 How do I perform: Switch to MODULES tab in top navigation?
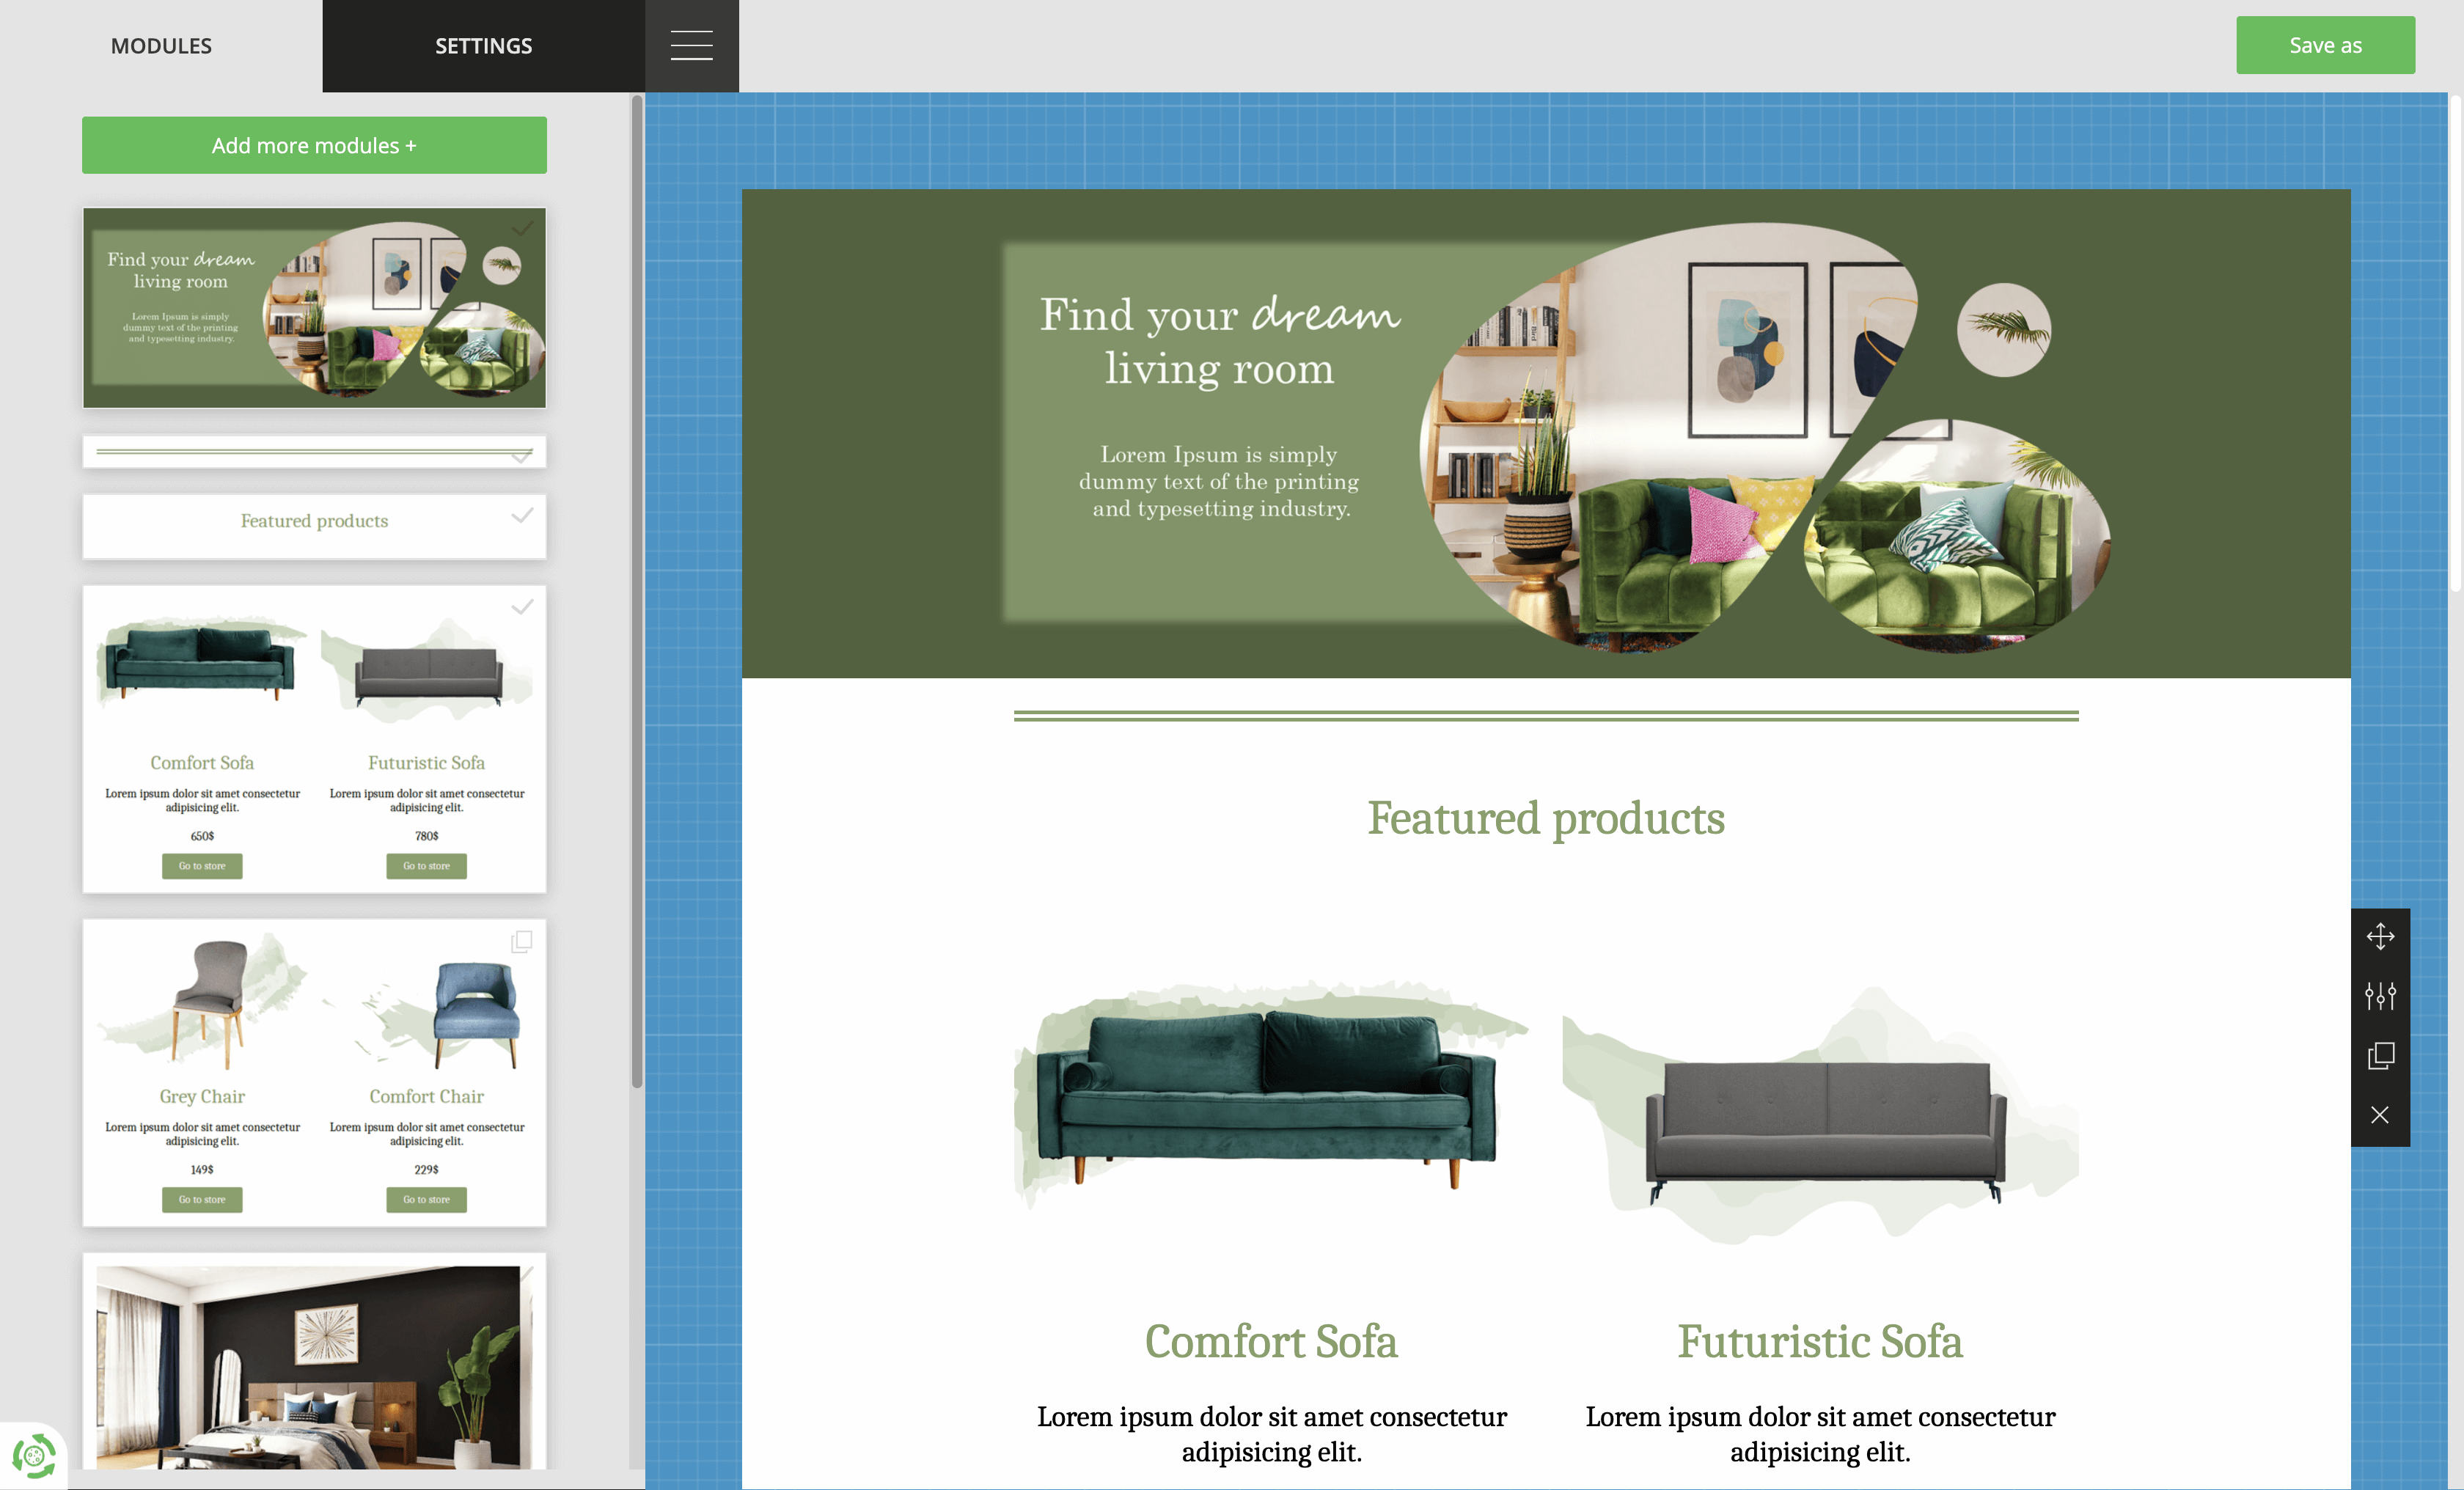click(160, 45)
